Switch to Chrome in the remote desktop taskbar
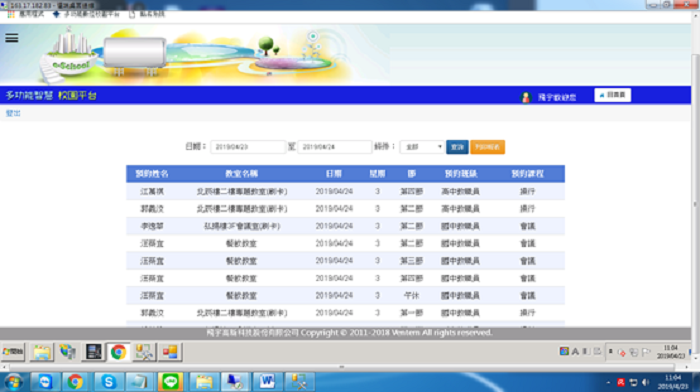700x392 pixels. pos(118,352)
